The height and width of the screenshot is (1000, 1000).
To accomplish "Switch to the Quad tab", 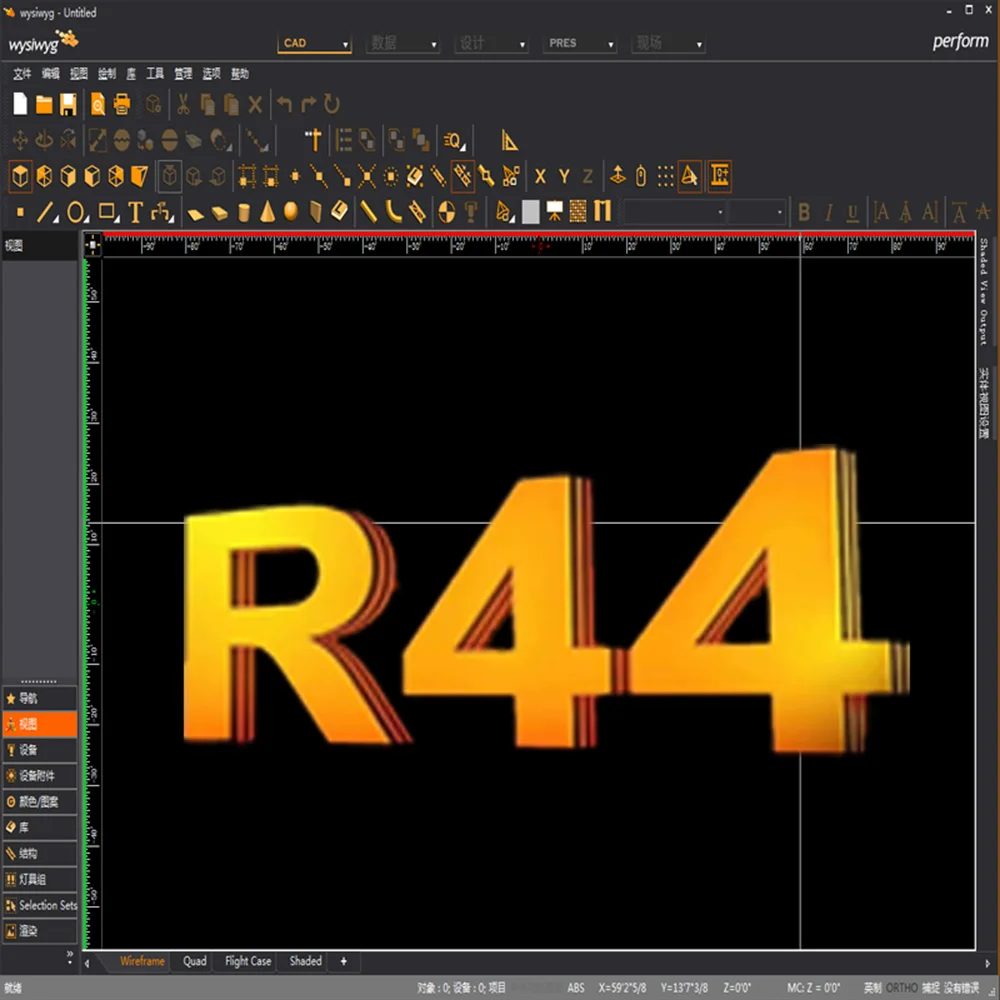I will click(x=195, y=961).
